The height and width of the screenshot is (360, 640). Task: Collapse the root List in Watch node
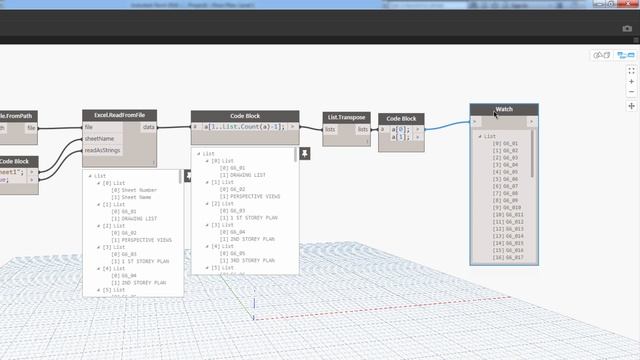pyautogui.click(x=480, y=136)
